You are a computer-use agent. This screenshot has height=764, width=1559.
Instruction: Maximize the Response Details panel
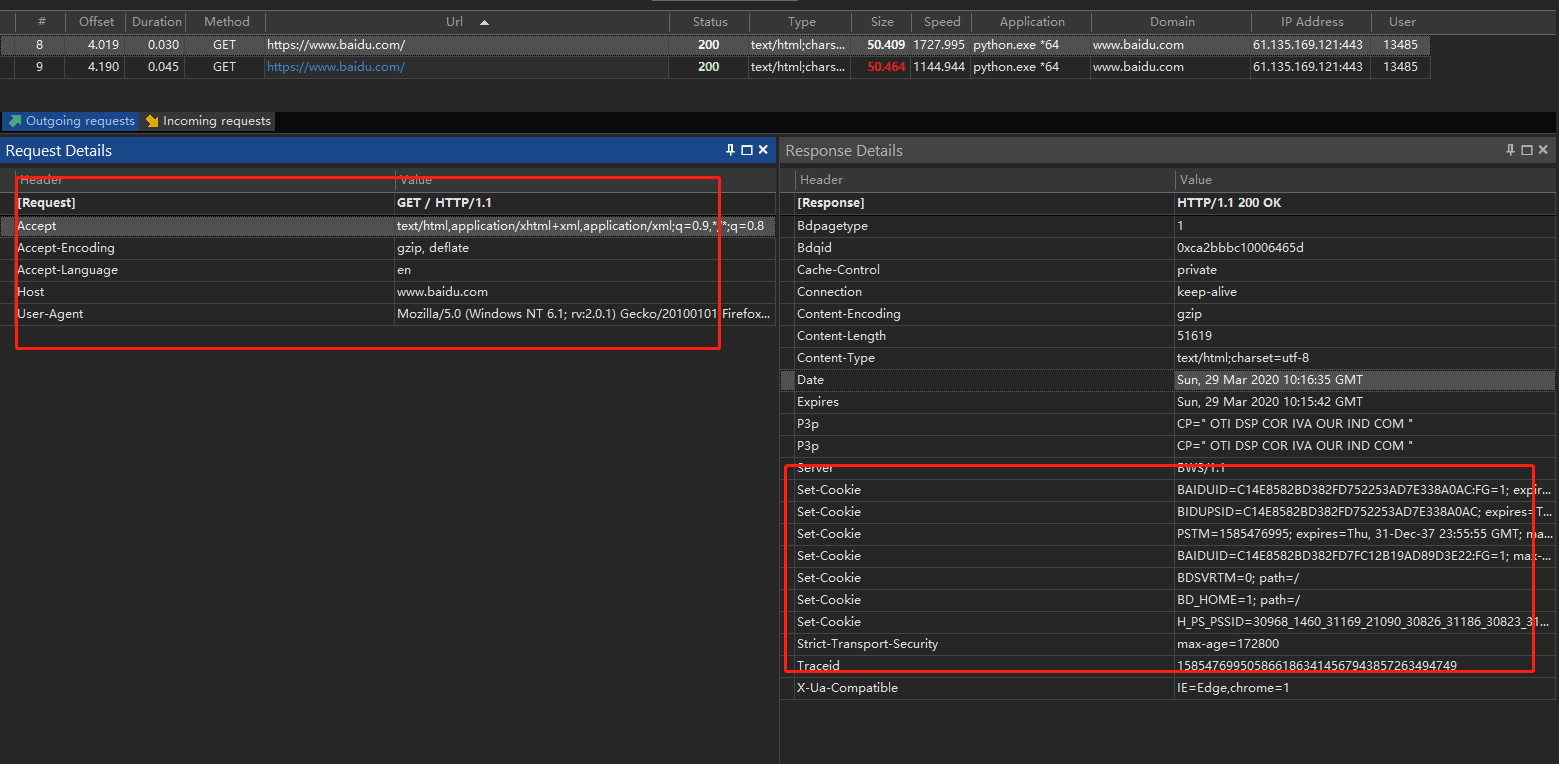pyautogui.click(x=1527, y=150)
